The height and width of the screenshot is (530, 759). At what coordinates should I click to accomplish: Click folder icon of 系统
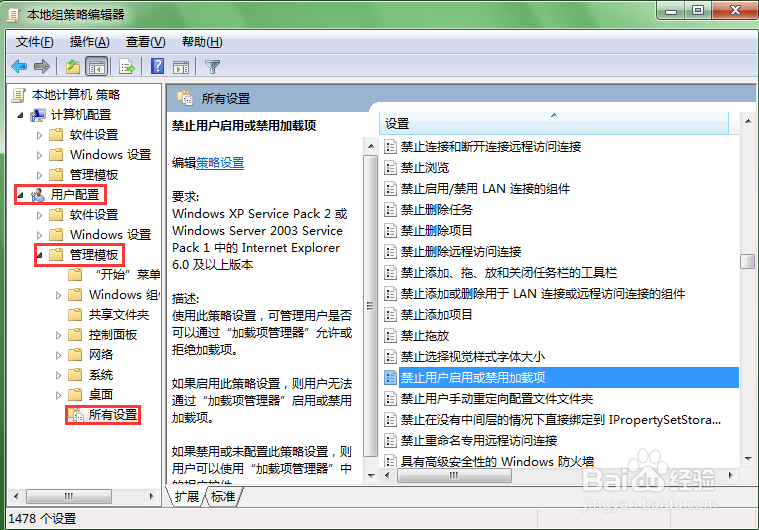pos(75,375)
